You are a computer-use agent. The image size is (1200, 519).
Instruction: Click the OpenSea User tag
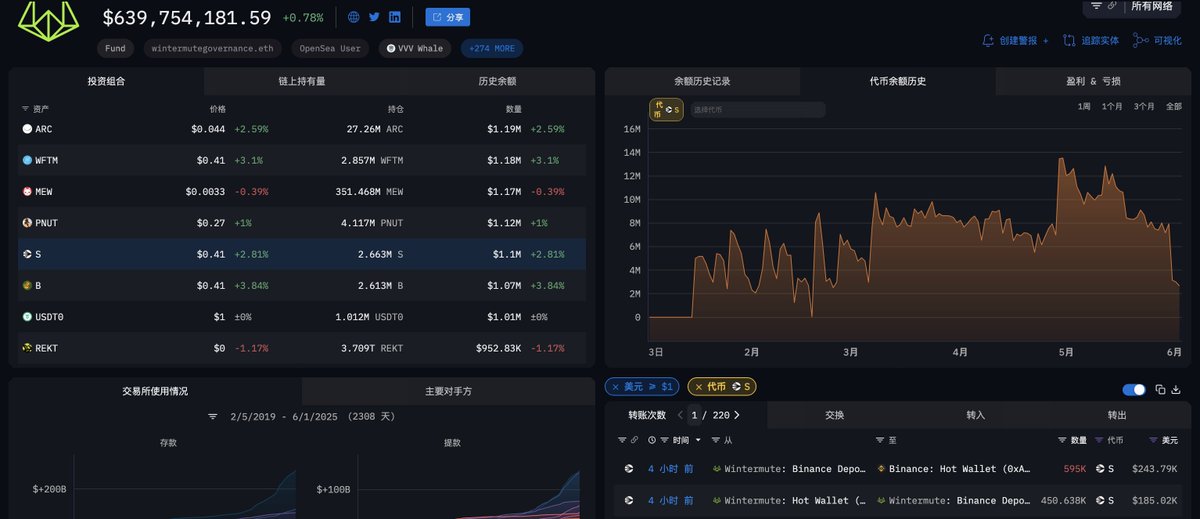[x=331, y=48]
